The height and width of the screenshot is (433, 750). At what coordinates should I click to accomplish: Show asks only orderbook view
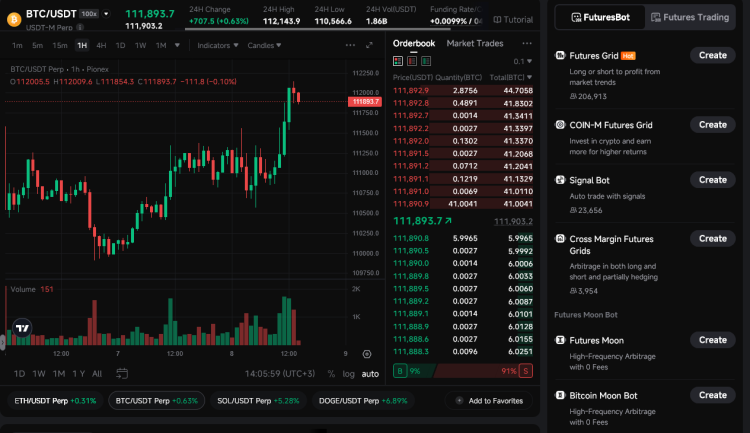pos(412,61)
